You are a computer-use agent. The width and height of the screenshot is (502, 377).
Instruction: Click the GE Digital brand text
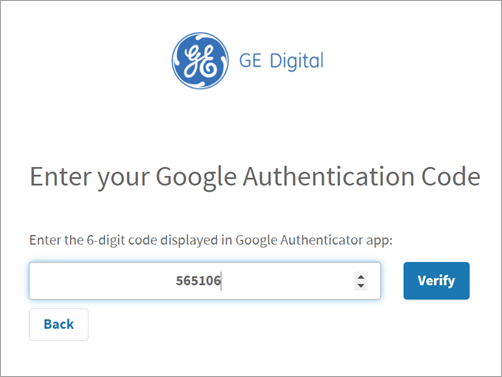pyautogui.click(x=281, y=61)
